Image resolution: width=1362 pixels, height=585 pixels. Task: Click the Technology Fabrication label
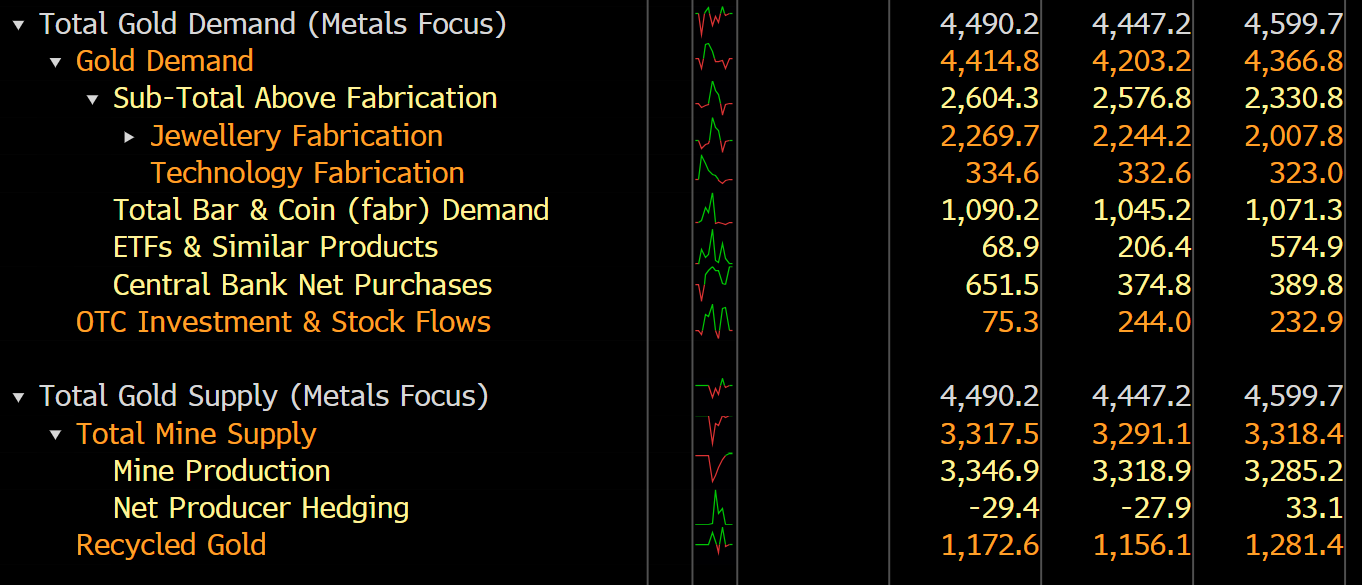coord(307,173)
